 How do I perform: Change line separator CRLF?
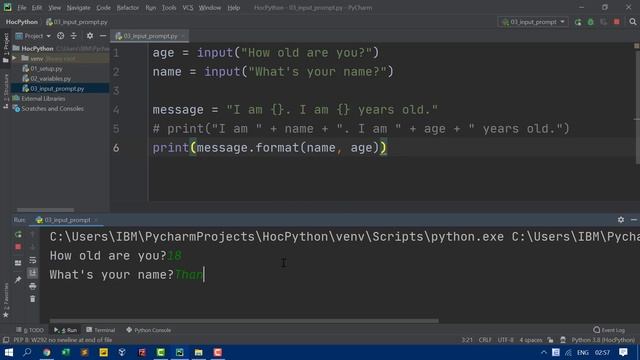tap(485, 340)
